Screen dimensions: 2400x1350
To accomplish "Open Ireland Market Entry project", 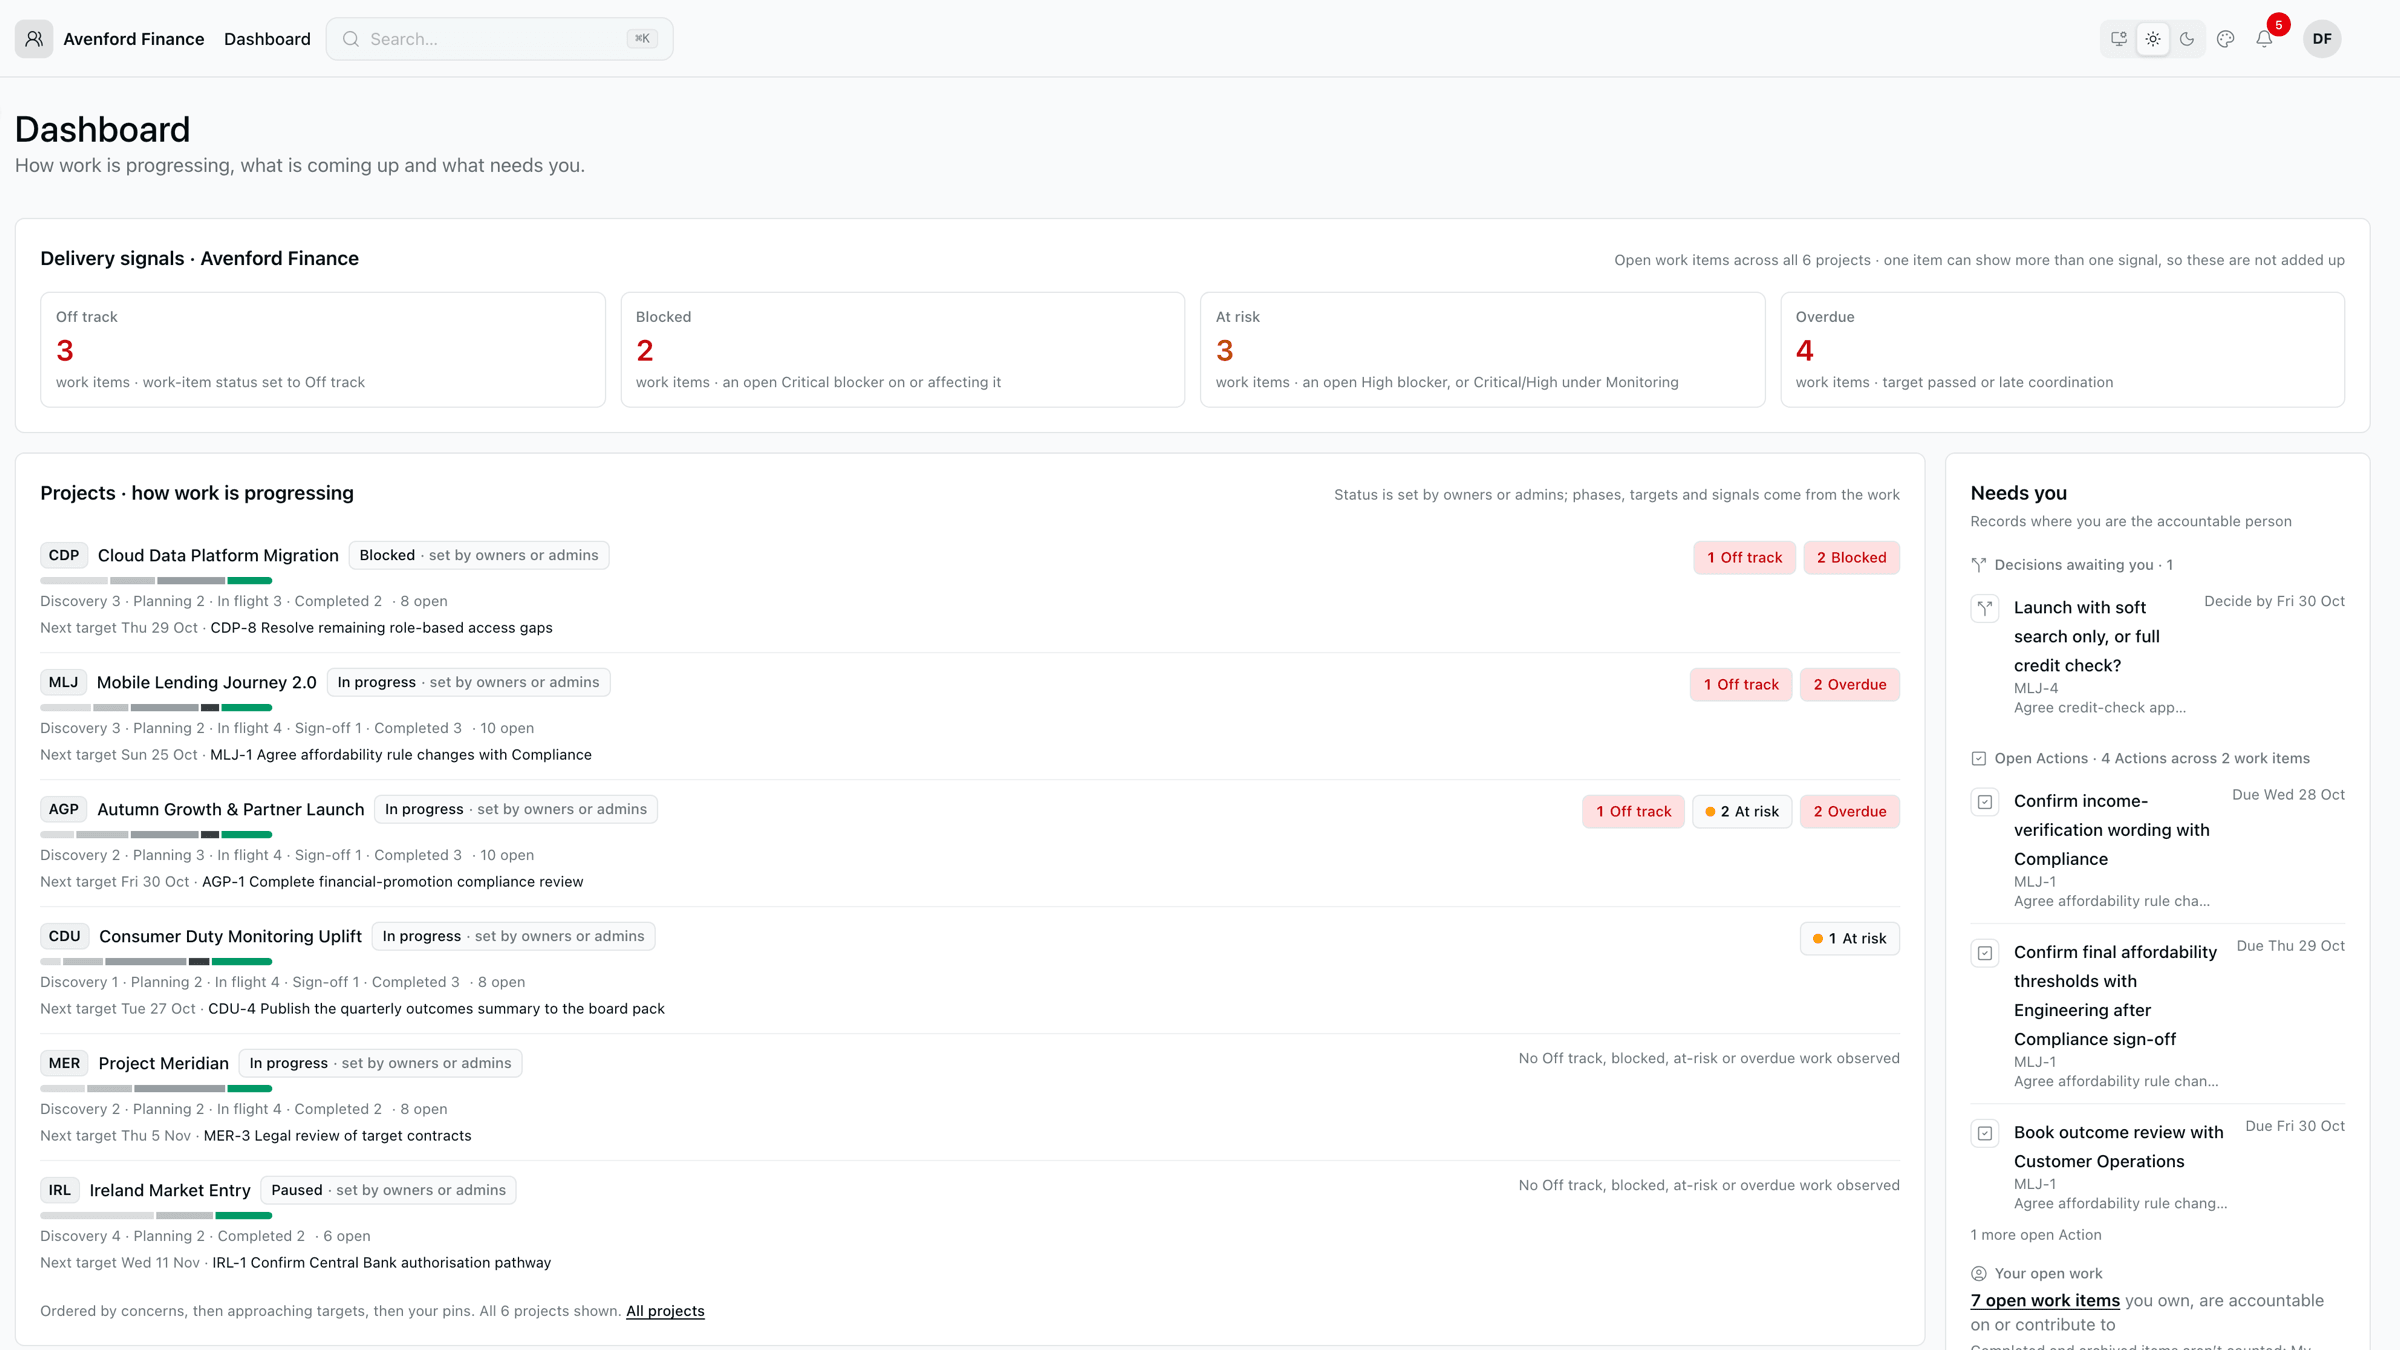I will 169,1191.
